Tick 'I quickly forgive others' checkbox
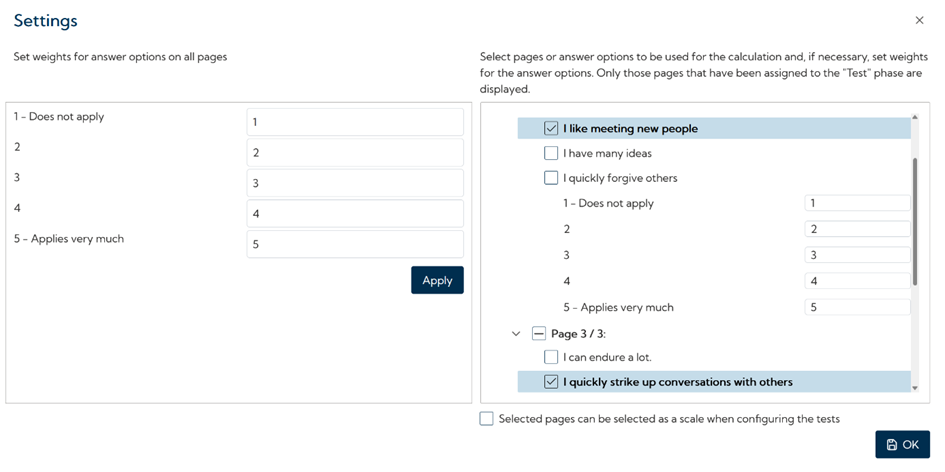 [x=551, y=178]
